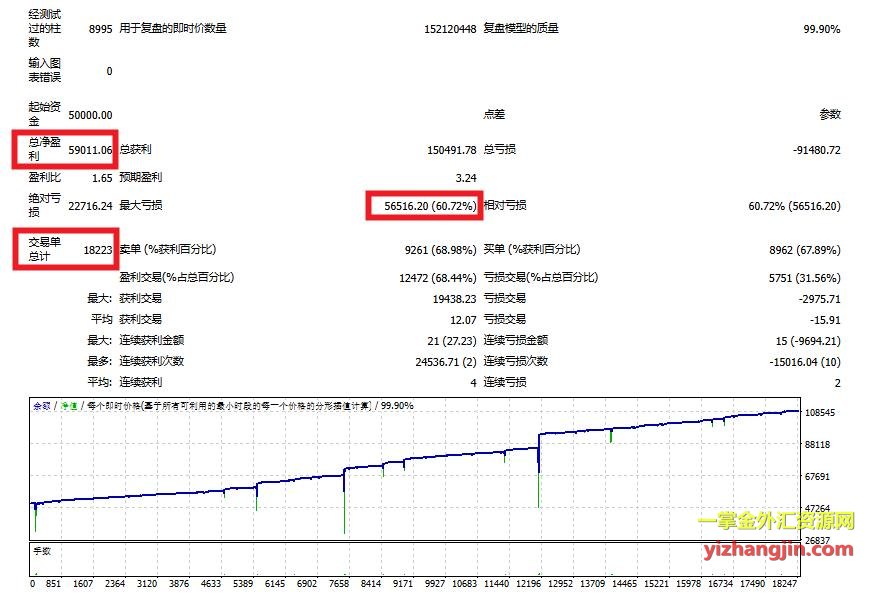Click the 9171 mark on chart x-axis
This screenshot has height=596, width=869.
click(x=403, y=583)
